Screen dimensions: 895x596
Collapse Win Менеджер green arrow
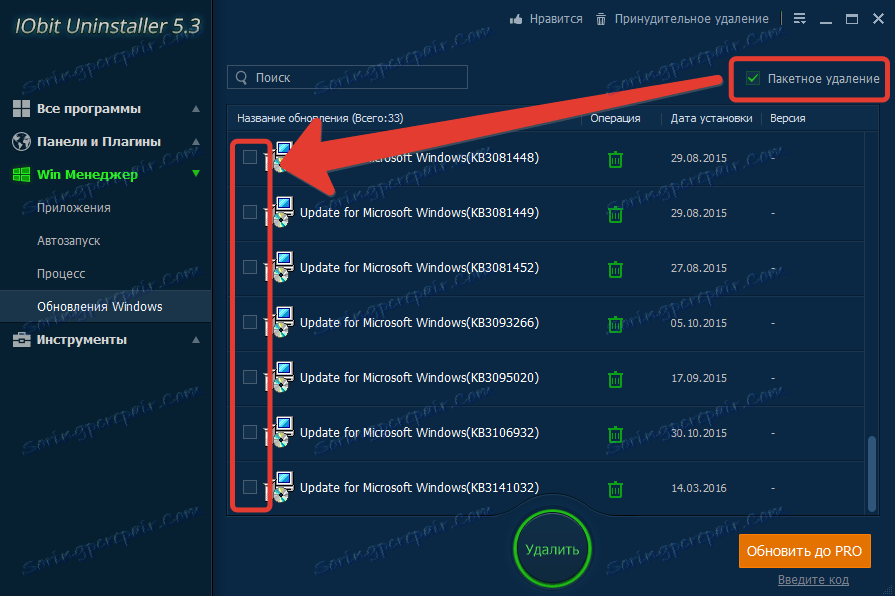click(196, 174)
